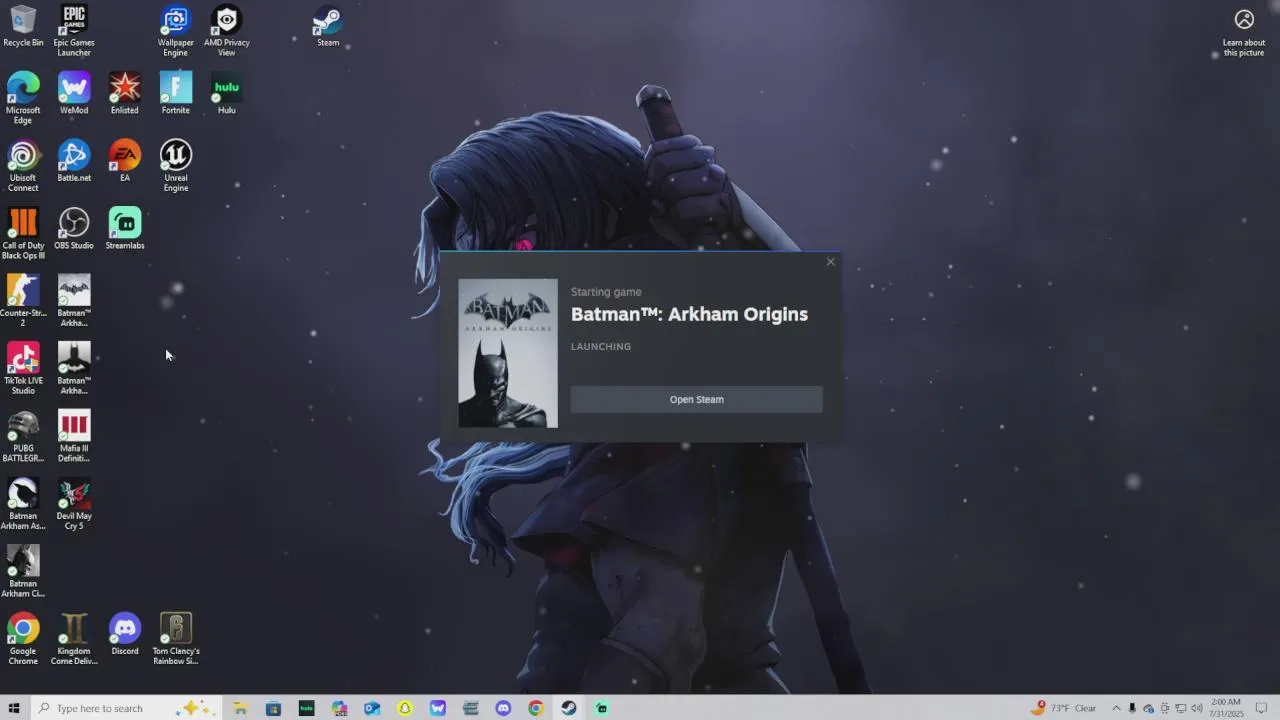Select the Hulu desktop icon
1280x720 pixels.
[x=227, y=93]
